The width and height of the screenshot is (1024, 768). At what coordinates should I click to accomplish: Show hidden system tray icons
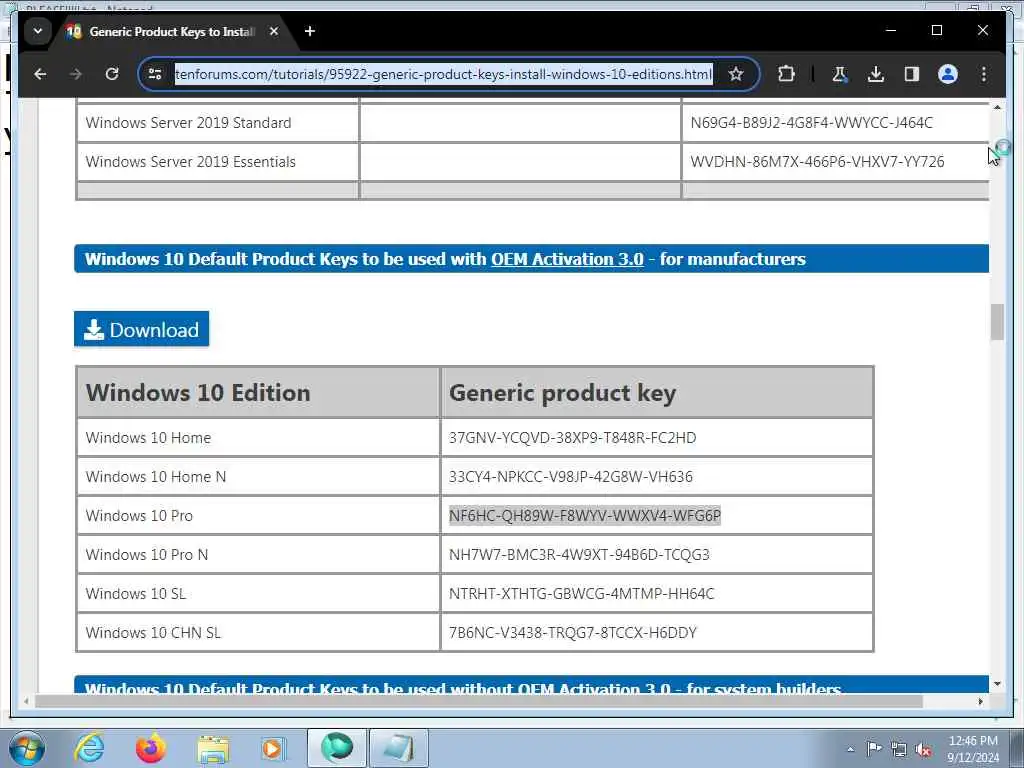coord(850,750)
